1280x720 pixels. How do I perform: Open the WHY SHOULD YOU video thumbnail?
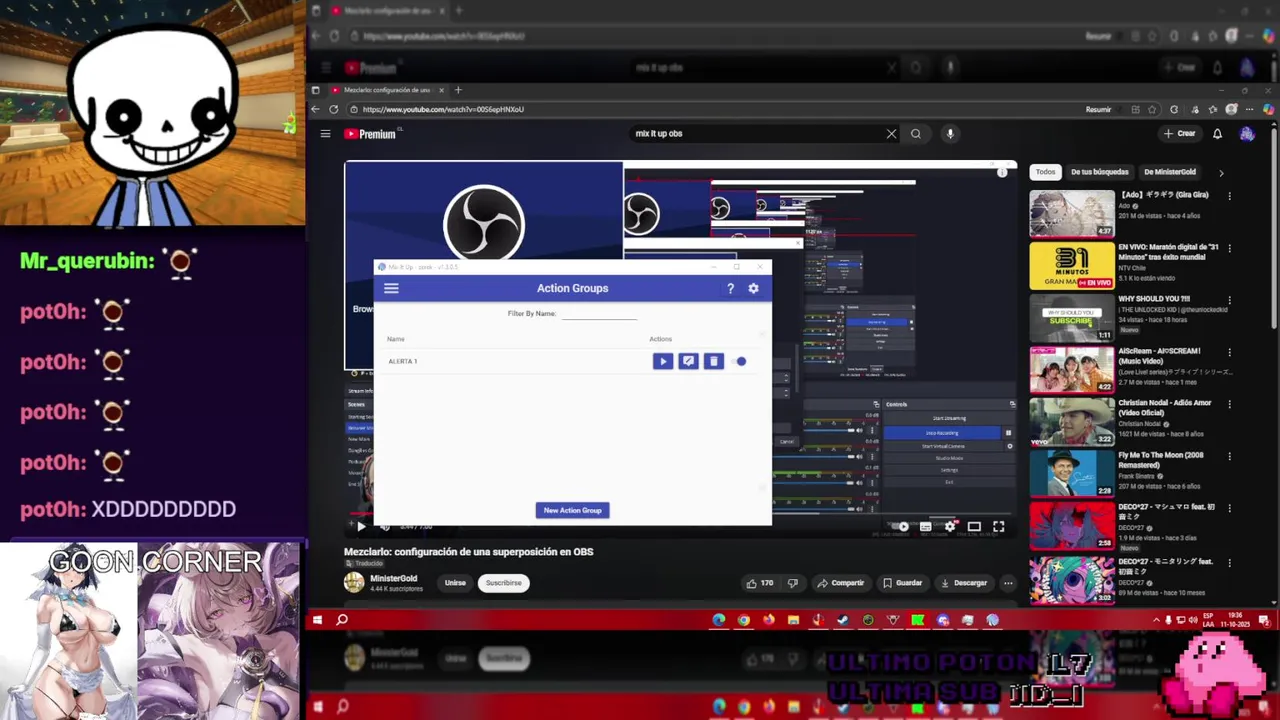1072,318
